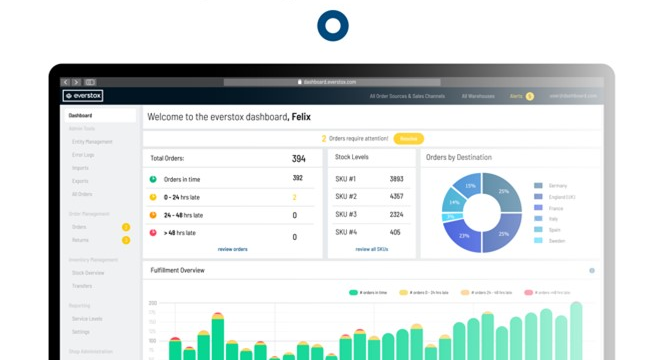Image resolution: width=661 pixels, height=360 pixels.
Task: Toggle Italy legend swatch
Action: [538, 218]
